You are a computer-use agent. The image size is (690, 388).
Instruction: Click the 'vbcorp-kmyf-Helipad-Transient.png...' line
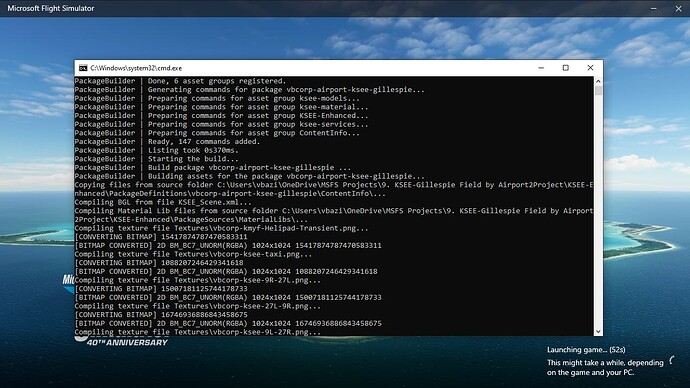point(221,228)
